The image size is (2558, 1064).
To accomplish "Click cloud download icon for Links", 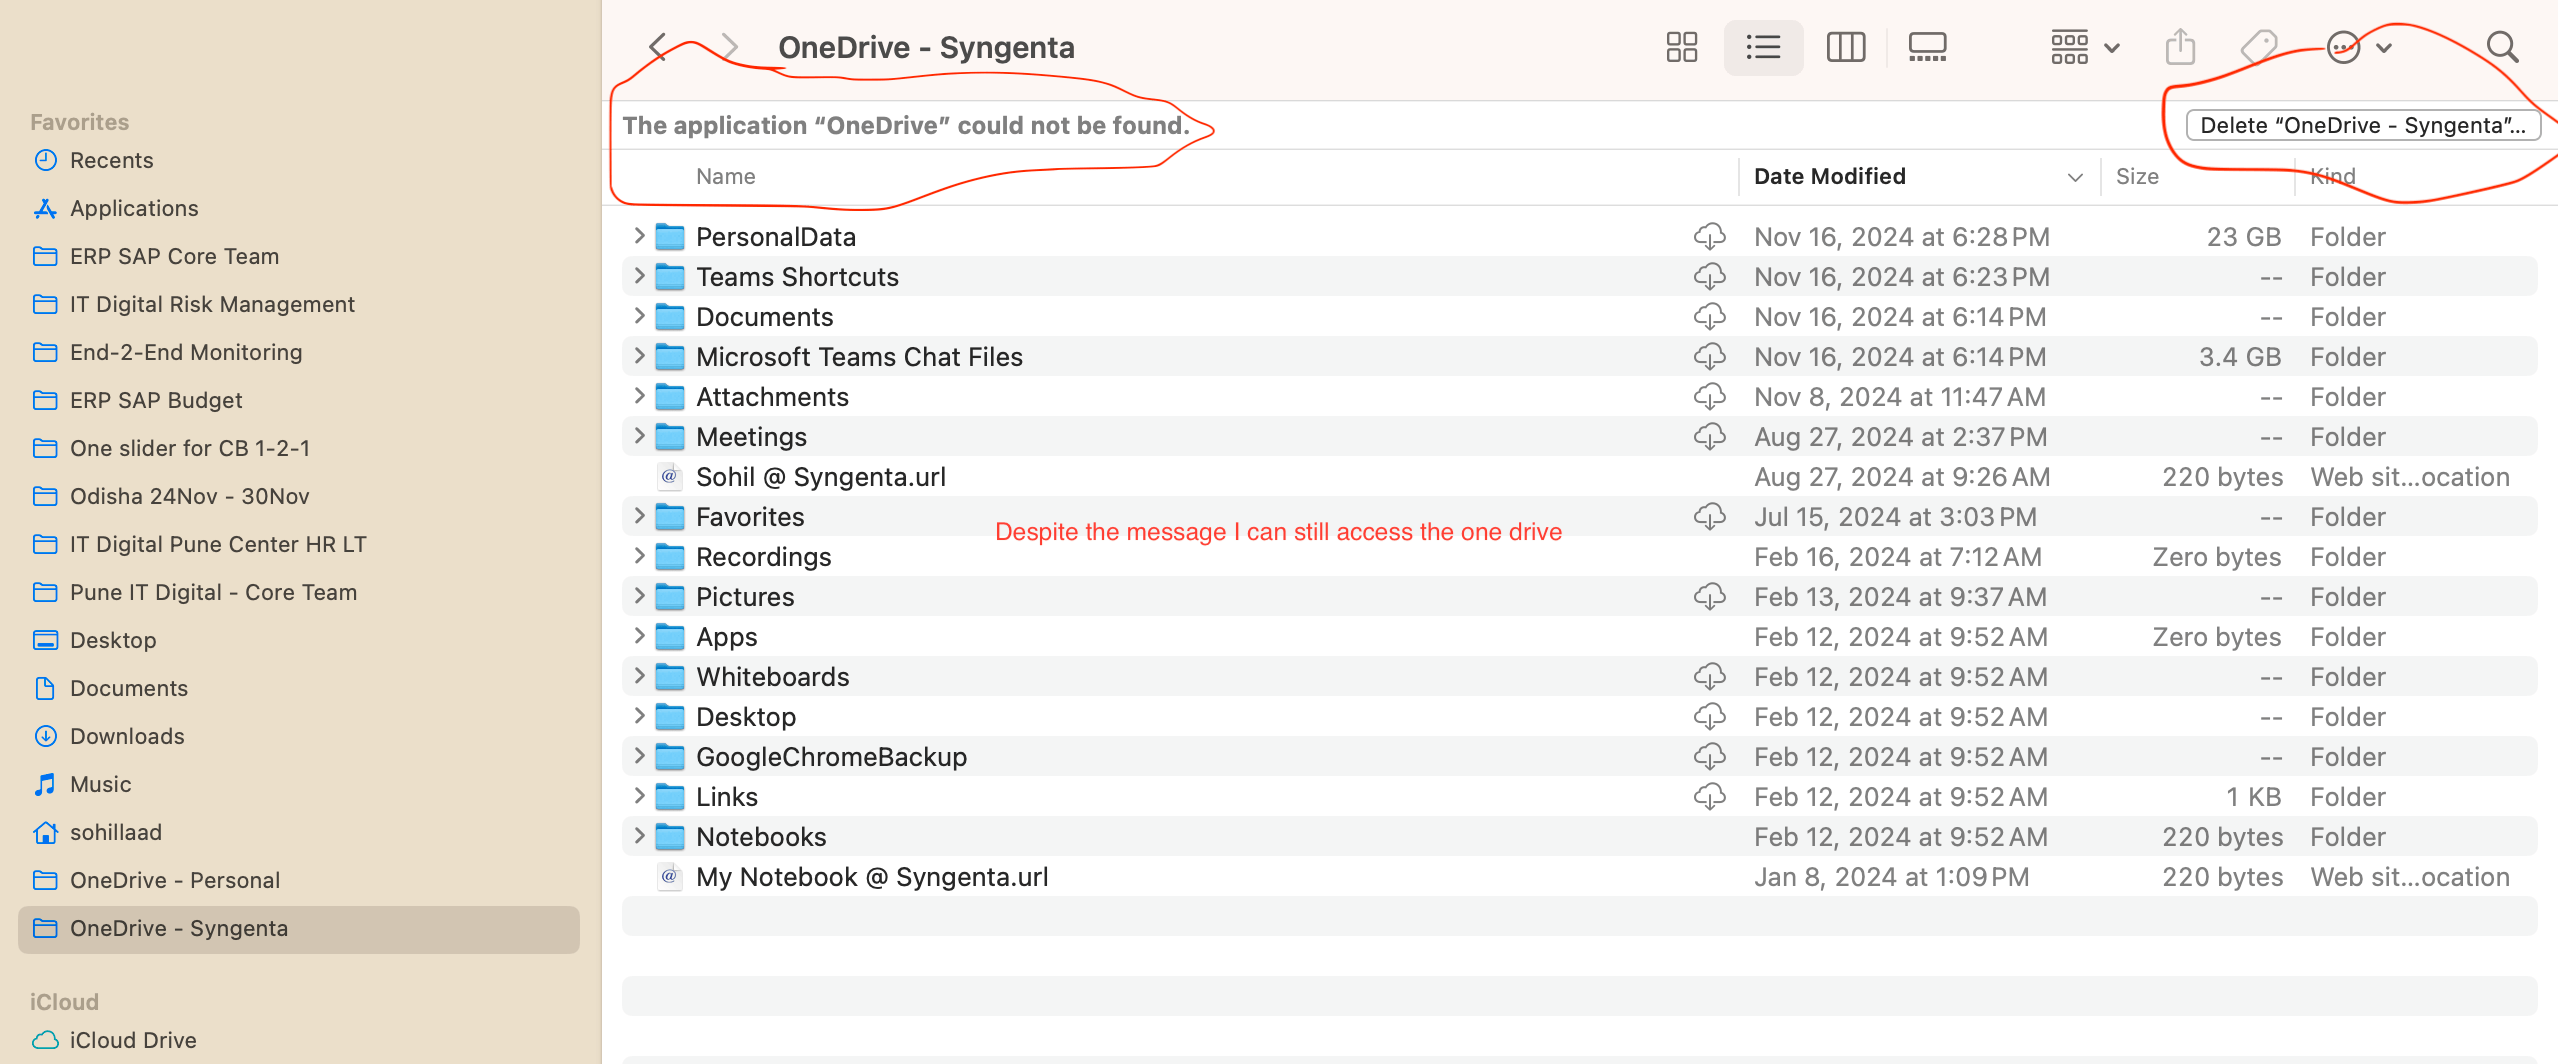I will click(1709, 796).
